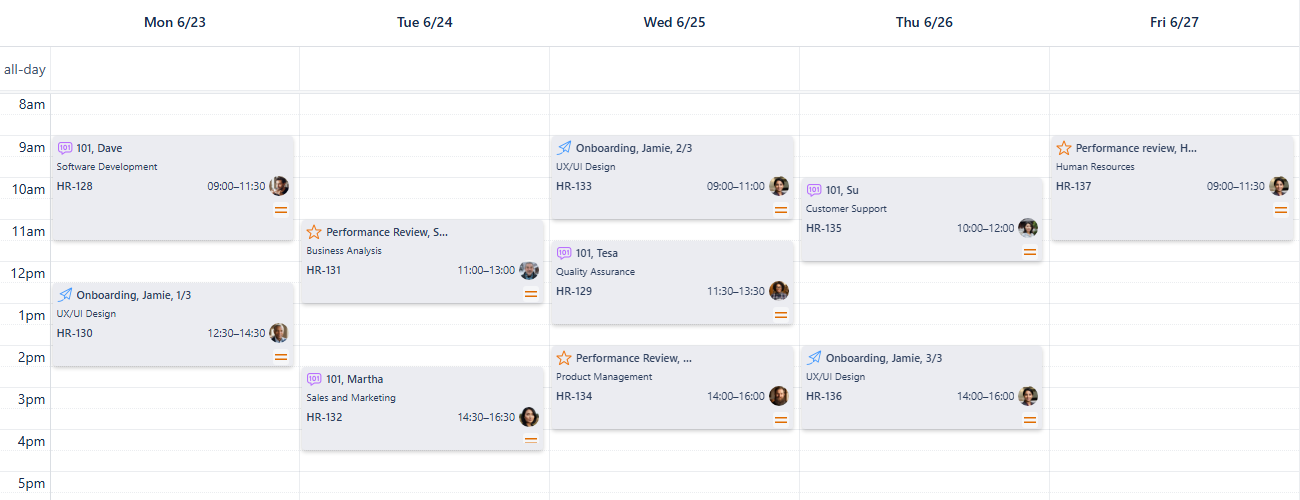The width and height of the screenshot is (1300, 500).
Task: Click the all-day cell for Thu 6/26
Action: [924, 70]
